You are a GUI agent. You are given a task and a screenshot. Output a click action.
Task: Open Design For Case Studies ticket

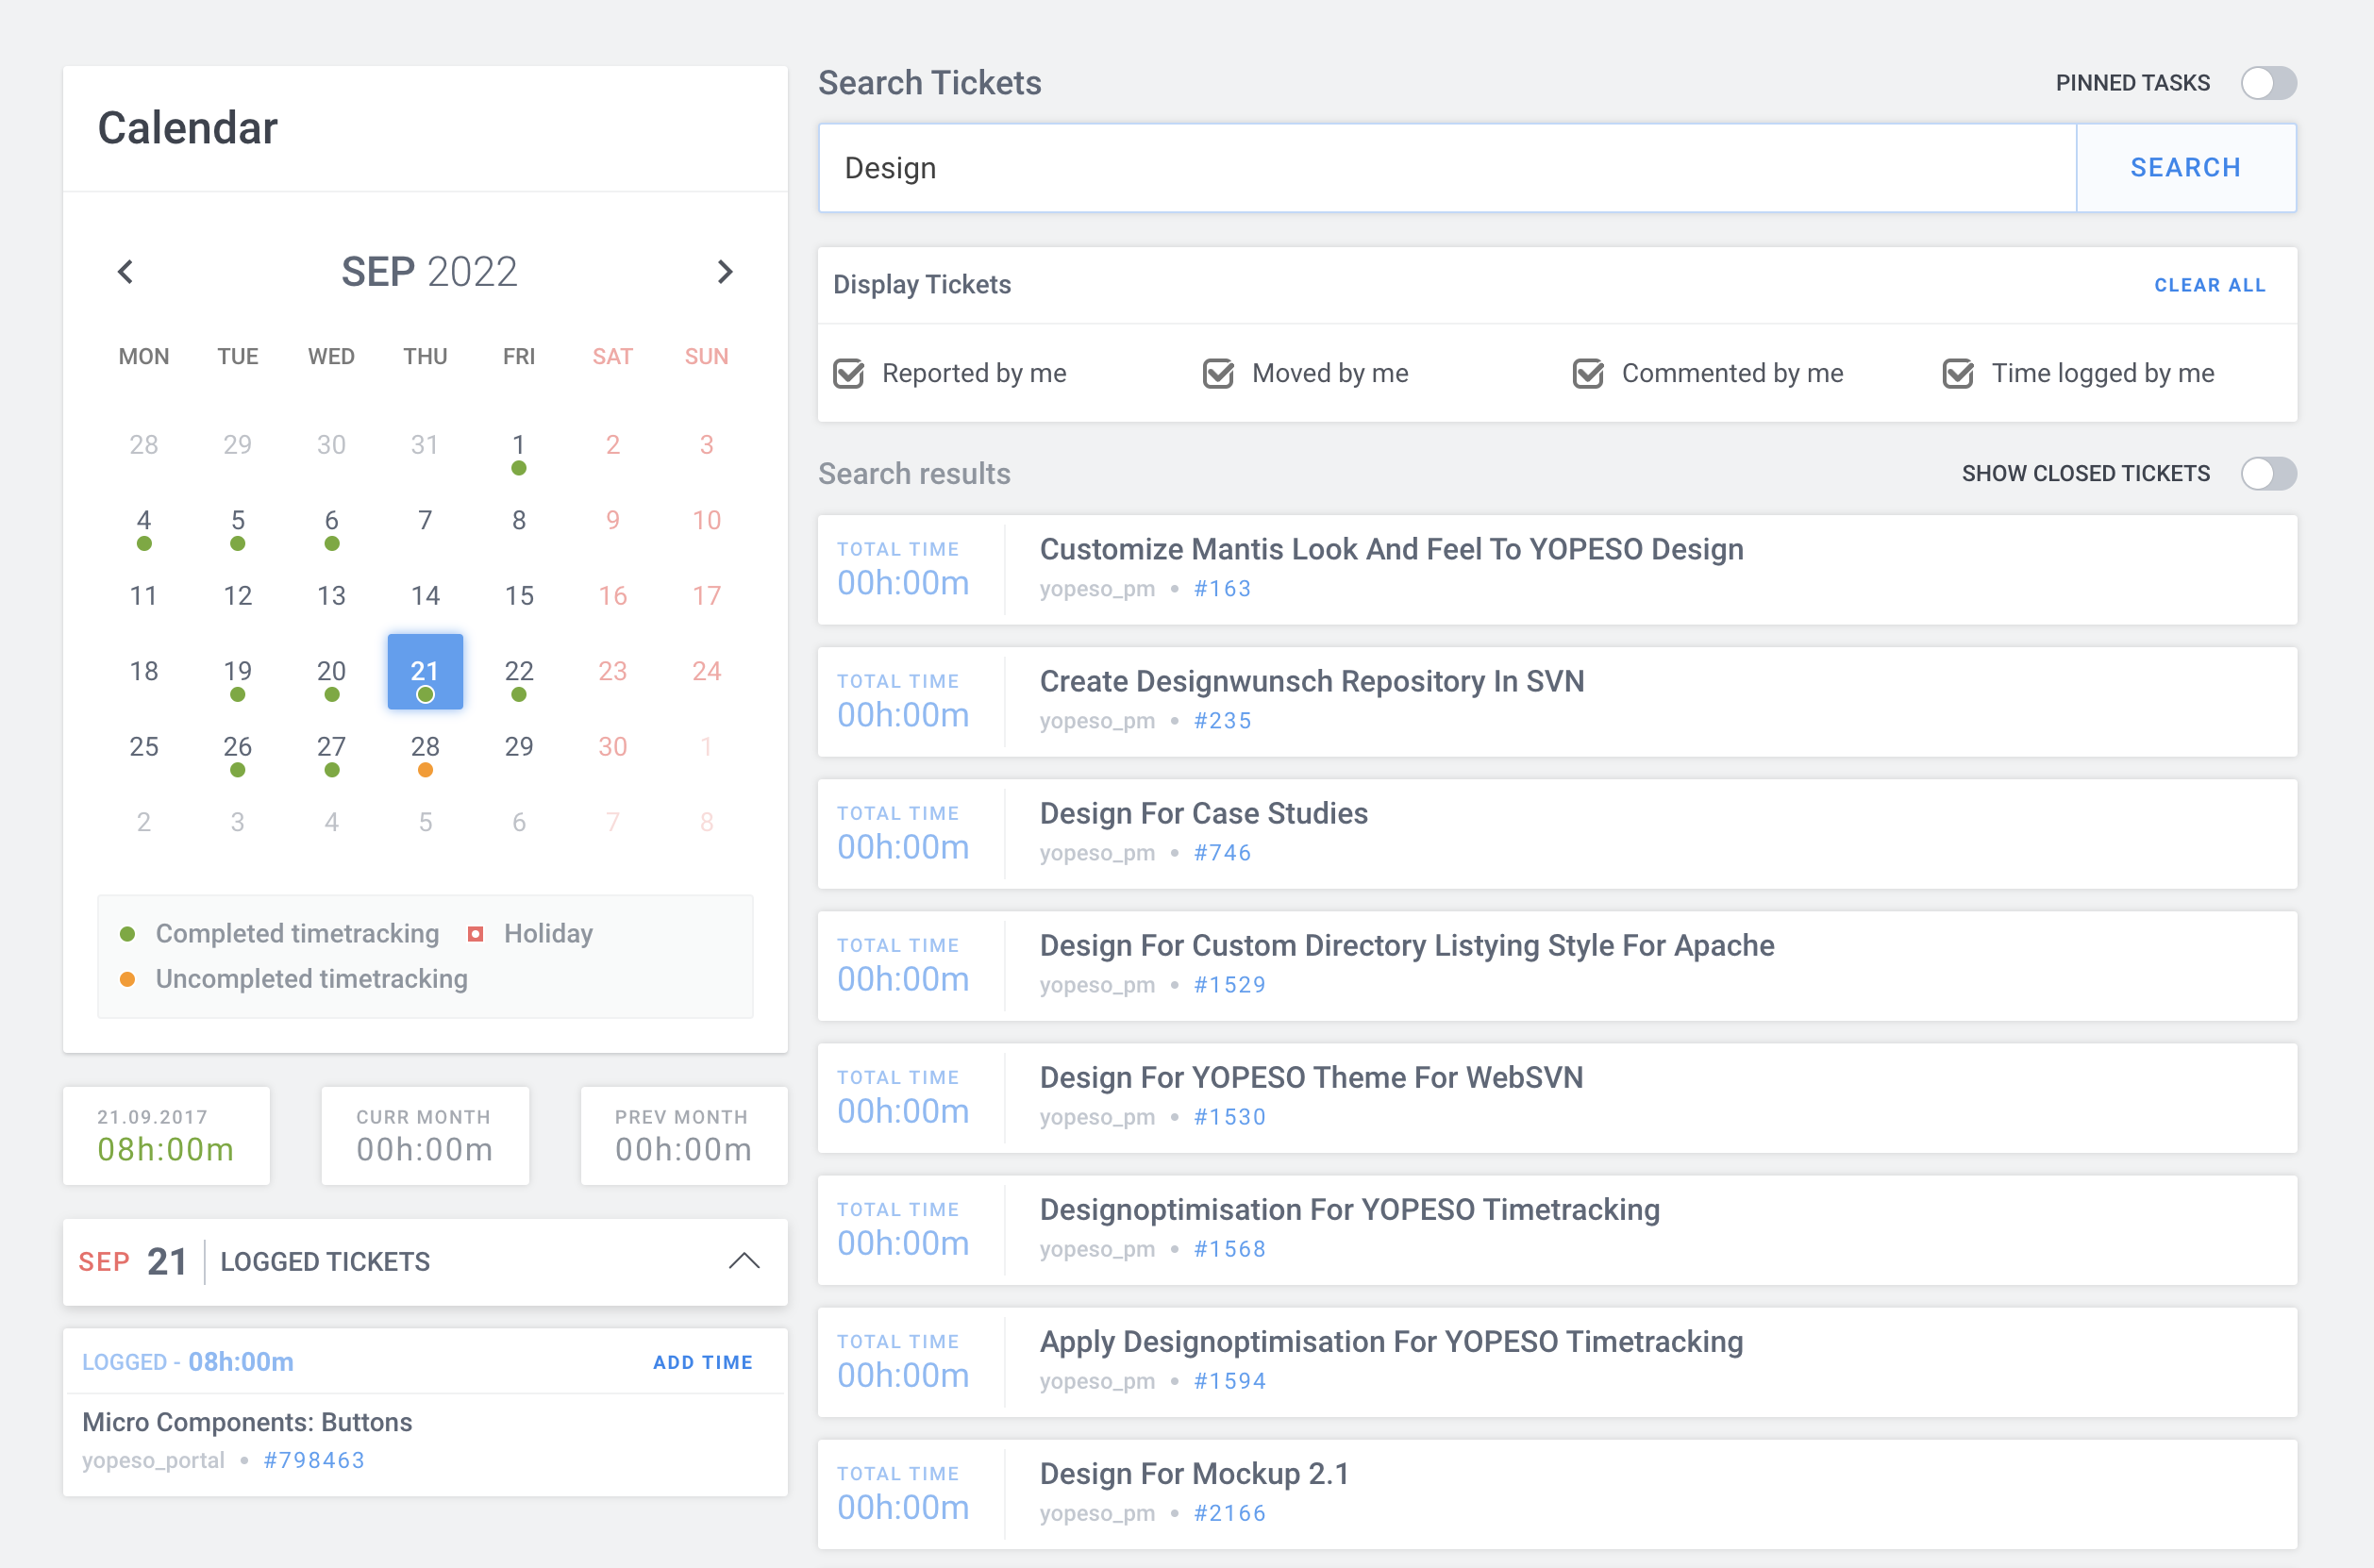[1203, 813]
